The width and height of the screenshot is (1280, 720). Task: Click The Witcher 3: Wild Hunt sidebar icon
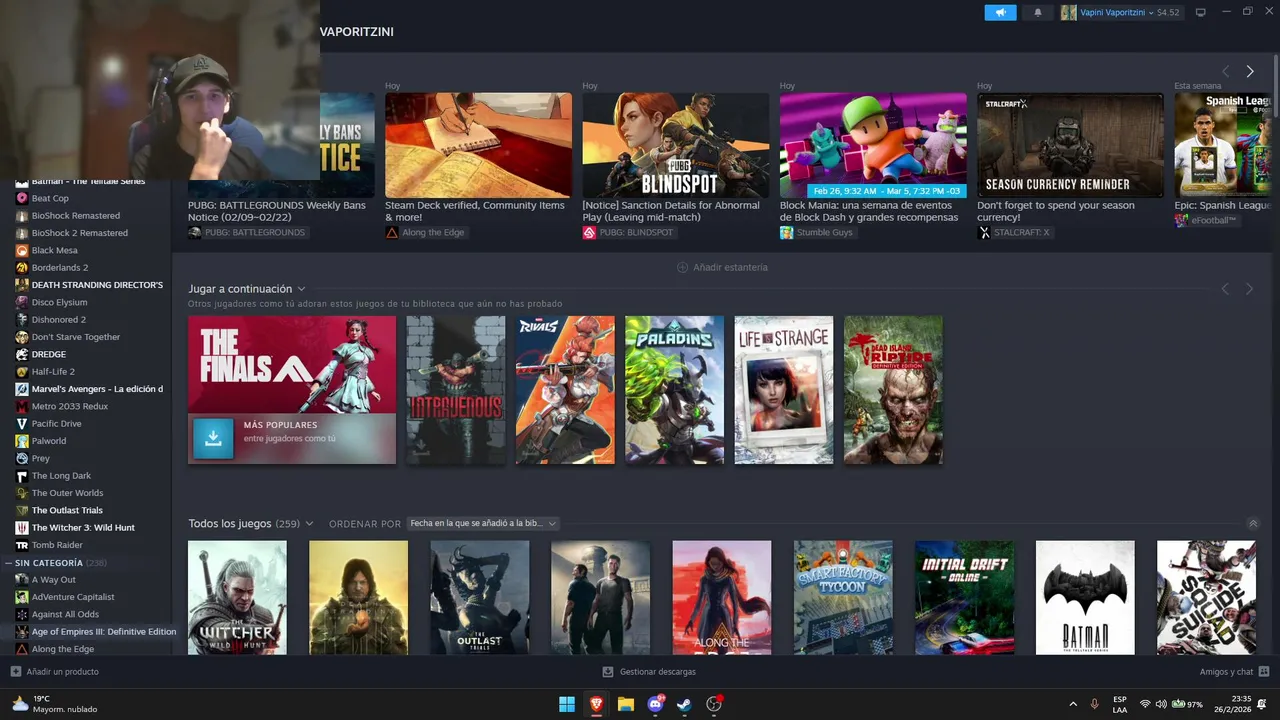[x=22, y=528]
